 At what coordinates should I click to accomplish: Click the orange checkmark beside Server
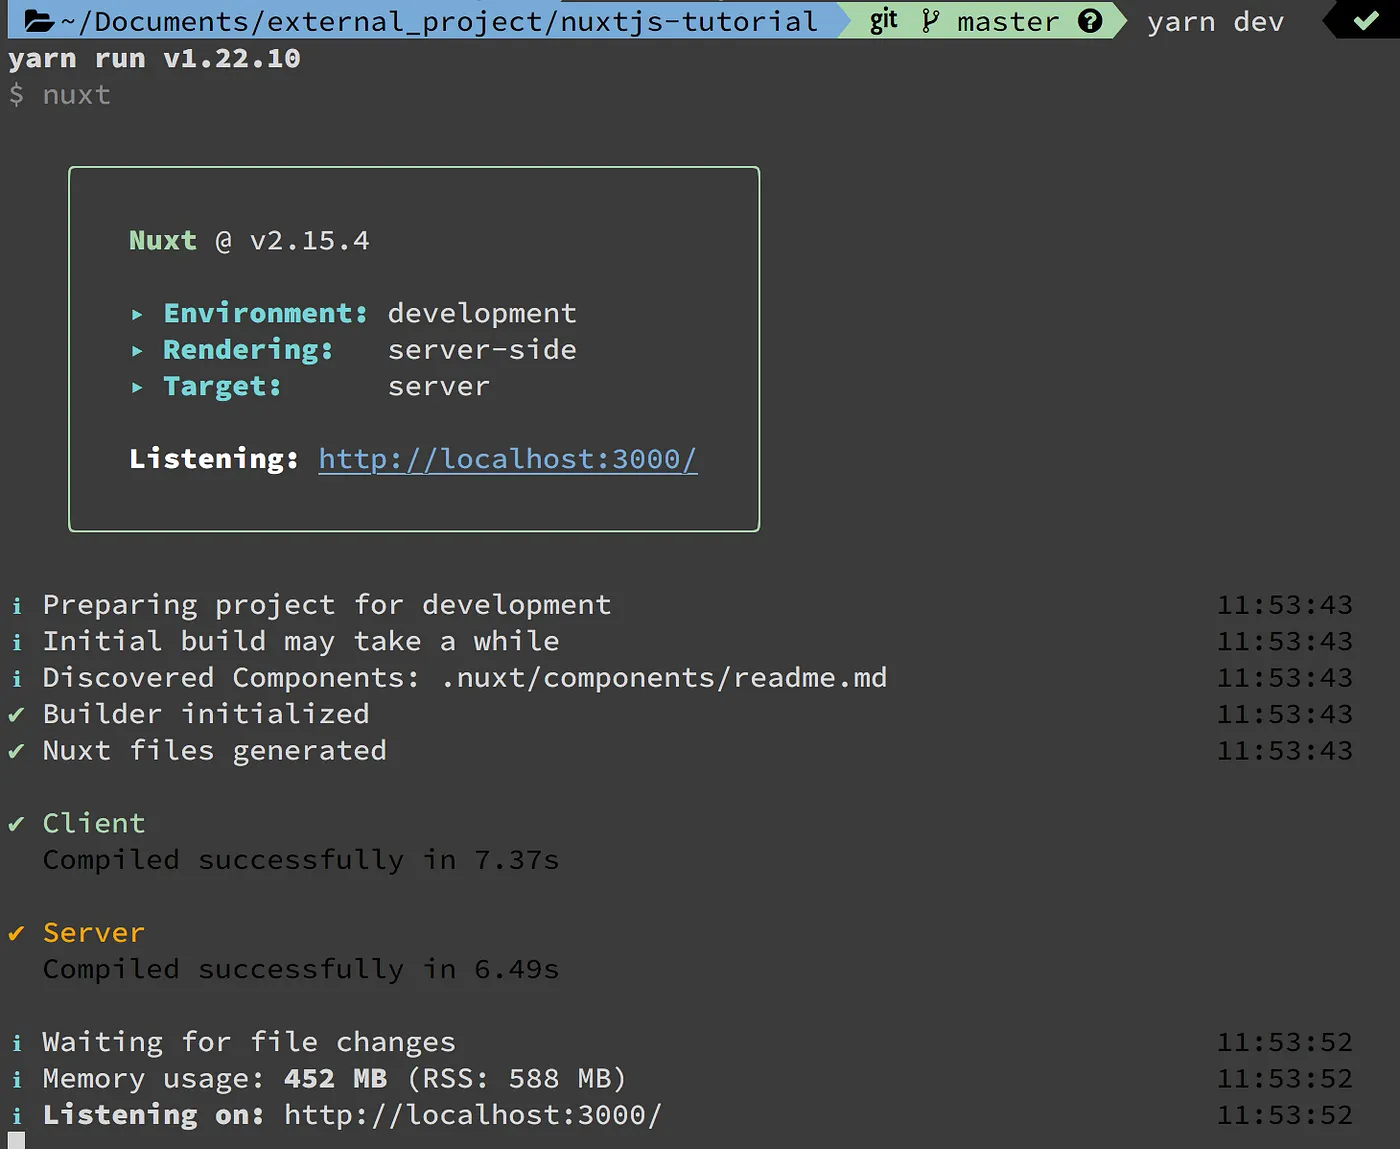click(16, 933)
